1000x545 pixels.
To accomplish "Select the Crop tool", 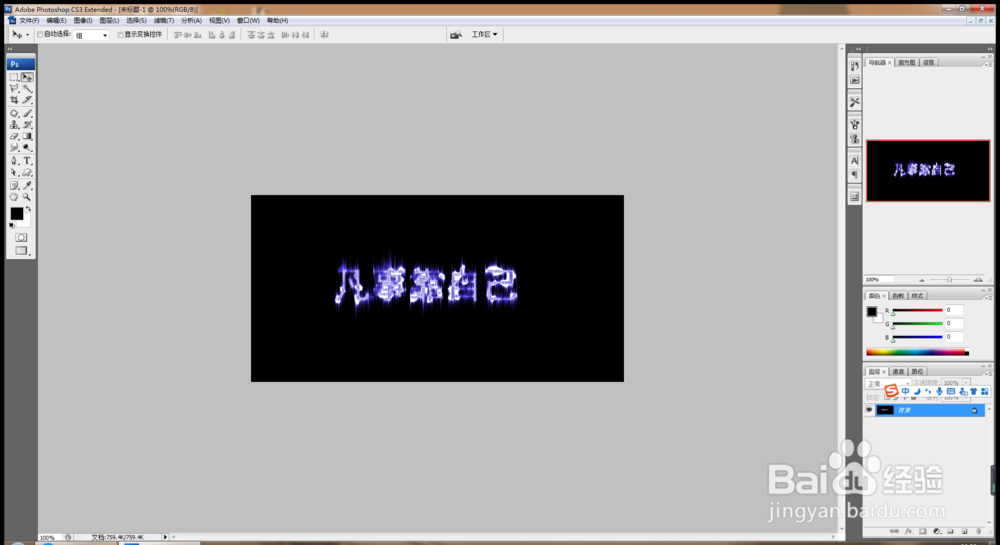I will (14, 100).
